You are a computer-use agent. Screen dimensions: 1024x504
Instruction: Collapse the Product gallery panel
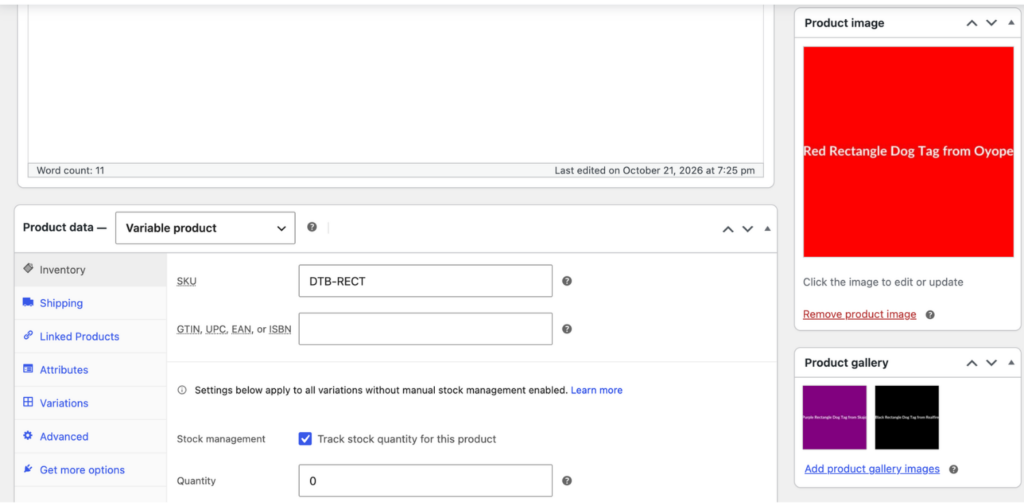(1011, 362)
